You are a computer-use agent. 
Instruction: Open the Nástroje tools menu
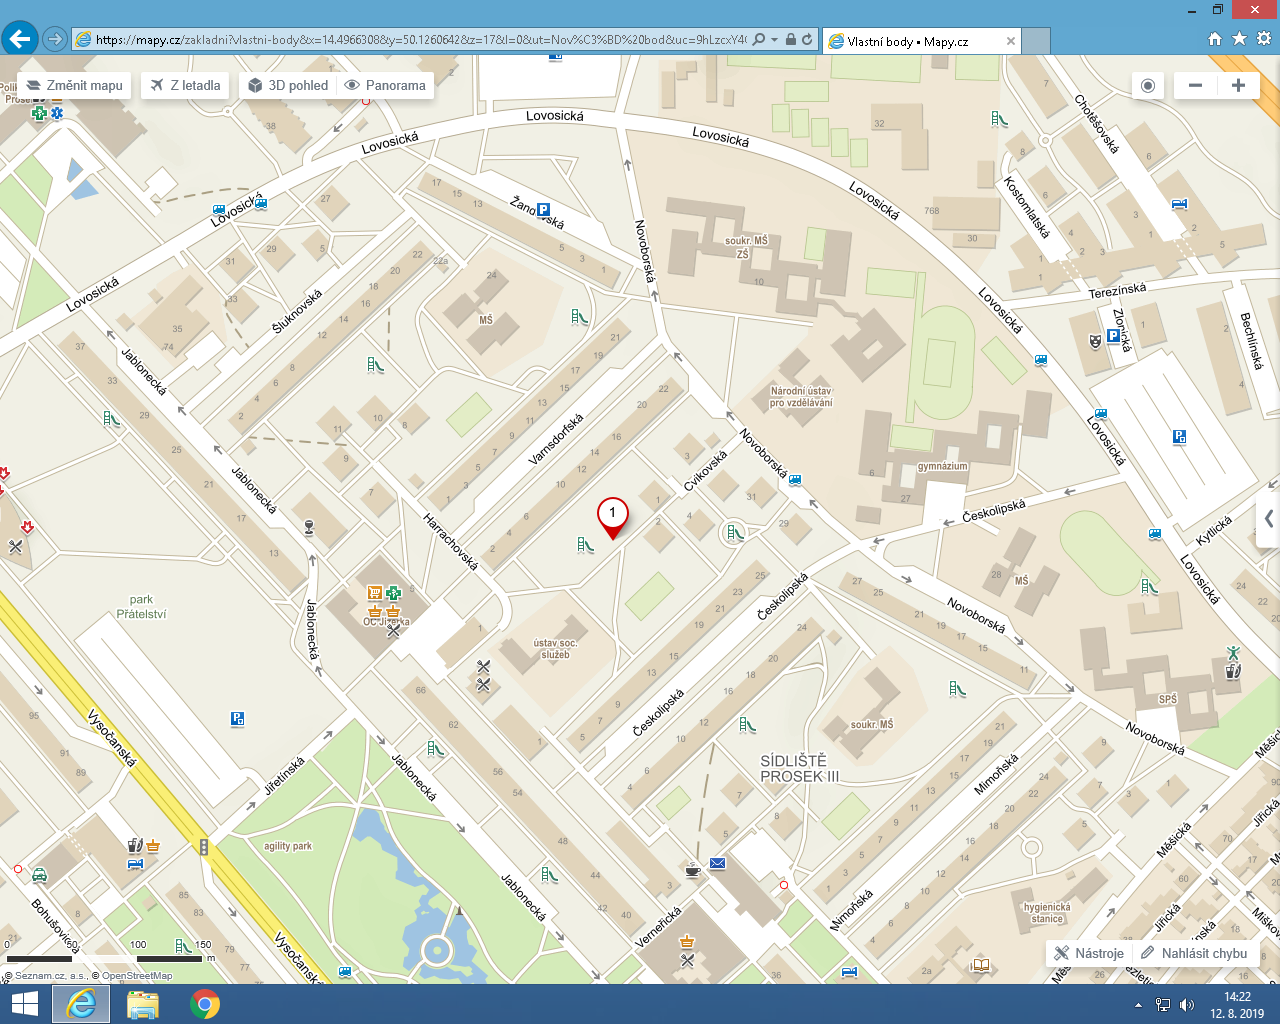point(1089,953)
